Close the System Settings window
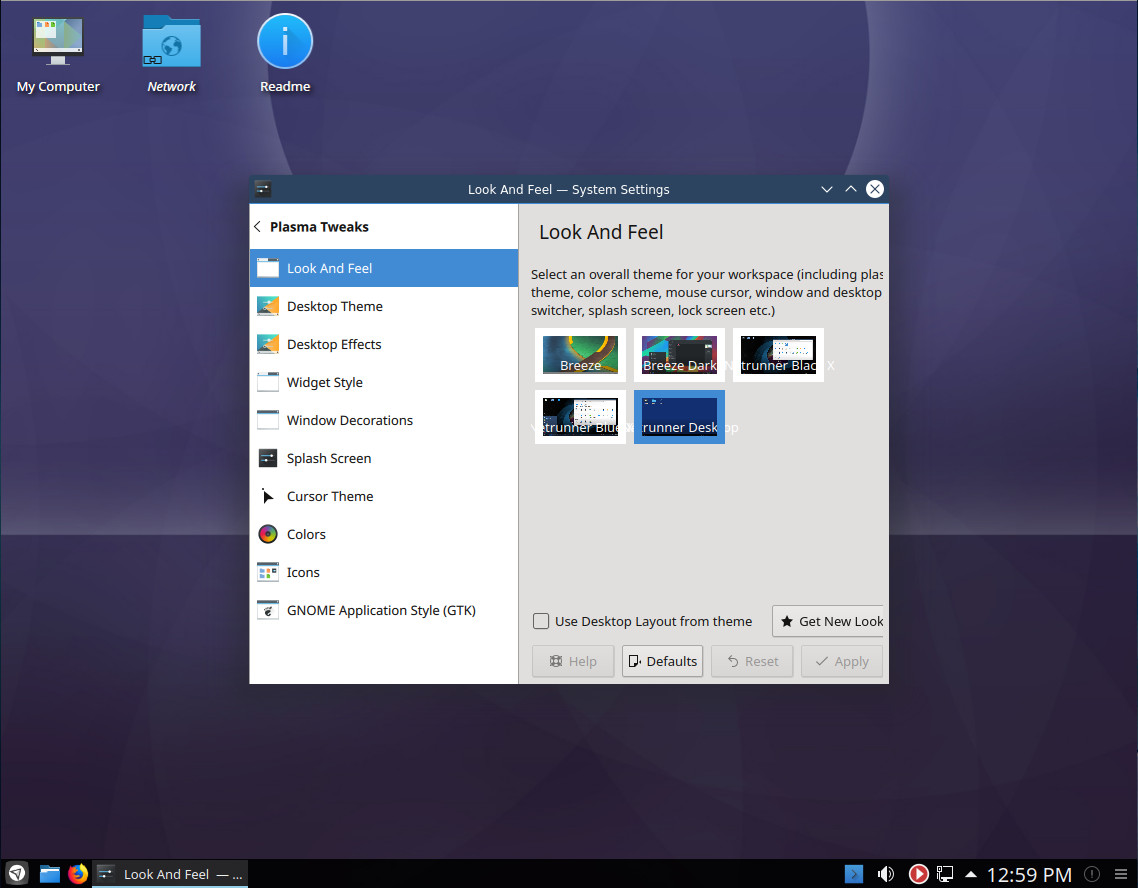The image size is (1138, 888). pyautogui.click(x=875, y=189)
